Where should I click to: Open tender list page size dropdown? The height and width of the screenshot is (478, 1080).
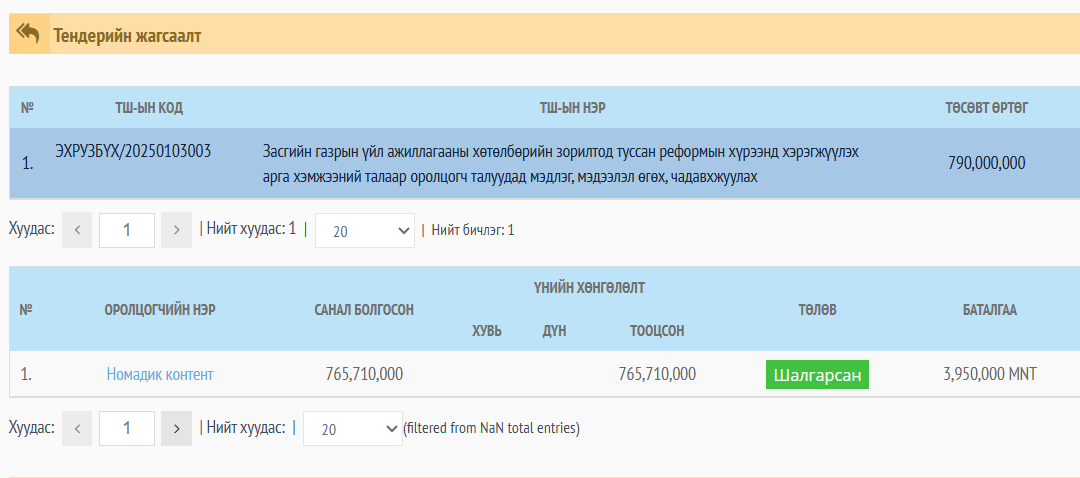click(365, 231)
